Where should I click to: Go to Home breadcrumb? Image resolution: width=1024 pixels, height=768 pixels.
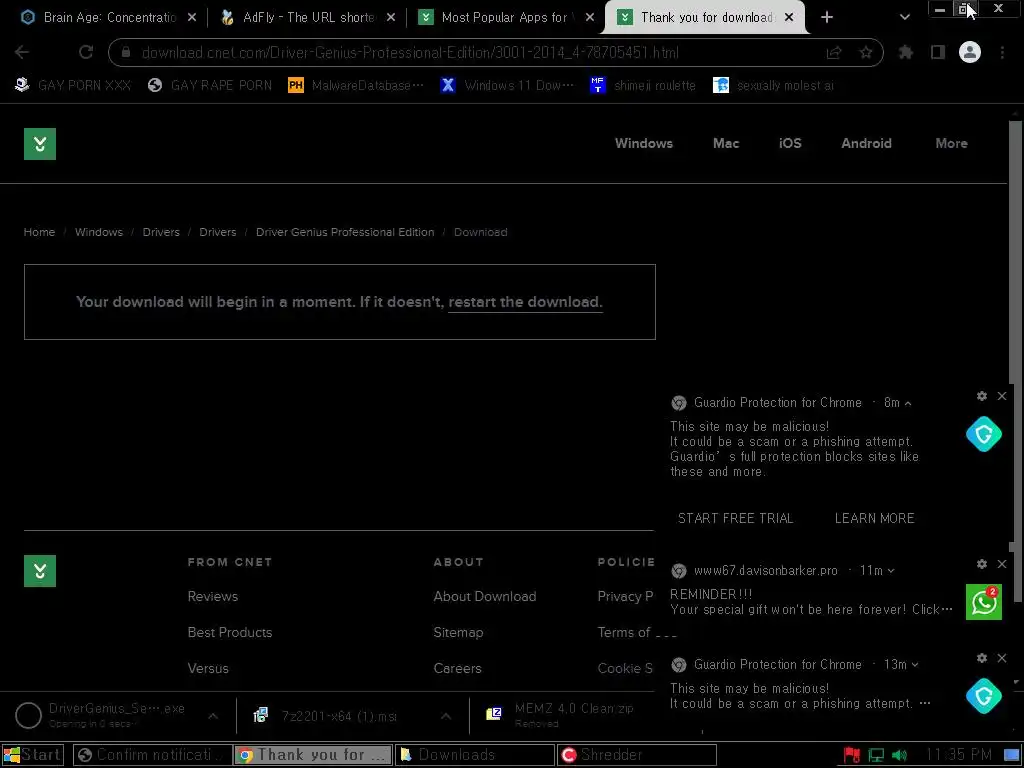coord(39,232)
